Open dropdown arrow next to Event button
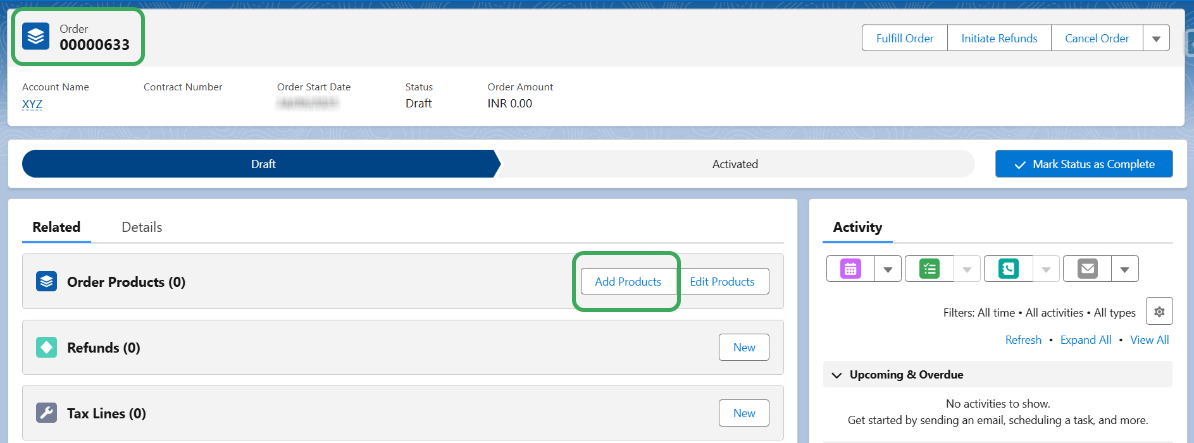 889,268
